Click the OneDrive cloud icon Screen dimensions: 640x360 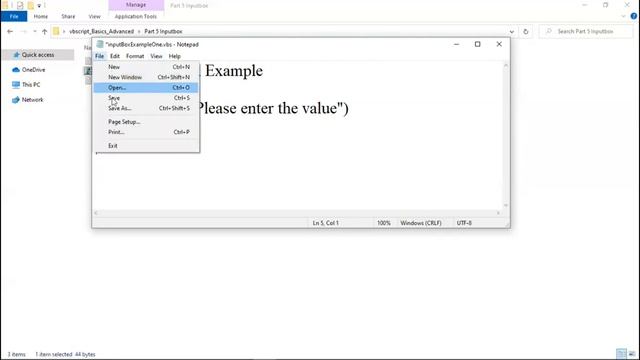coord(16,70)
